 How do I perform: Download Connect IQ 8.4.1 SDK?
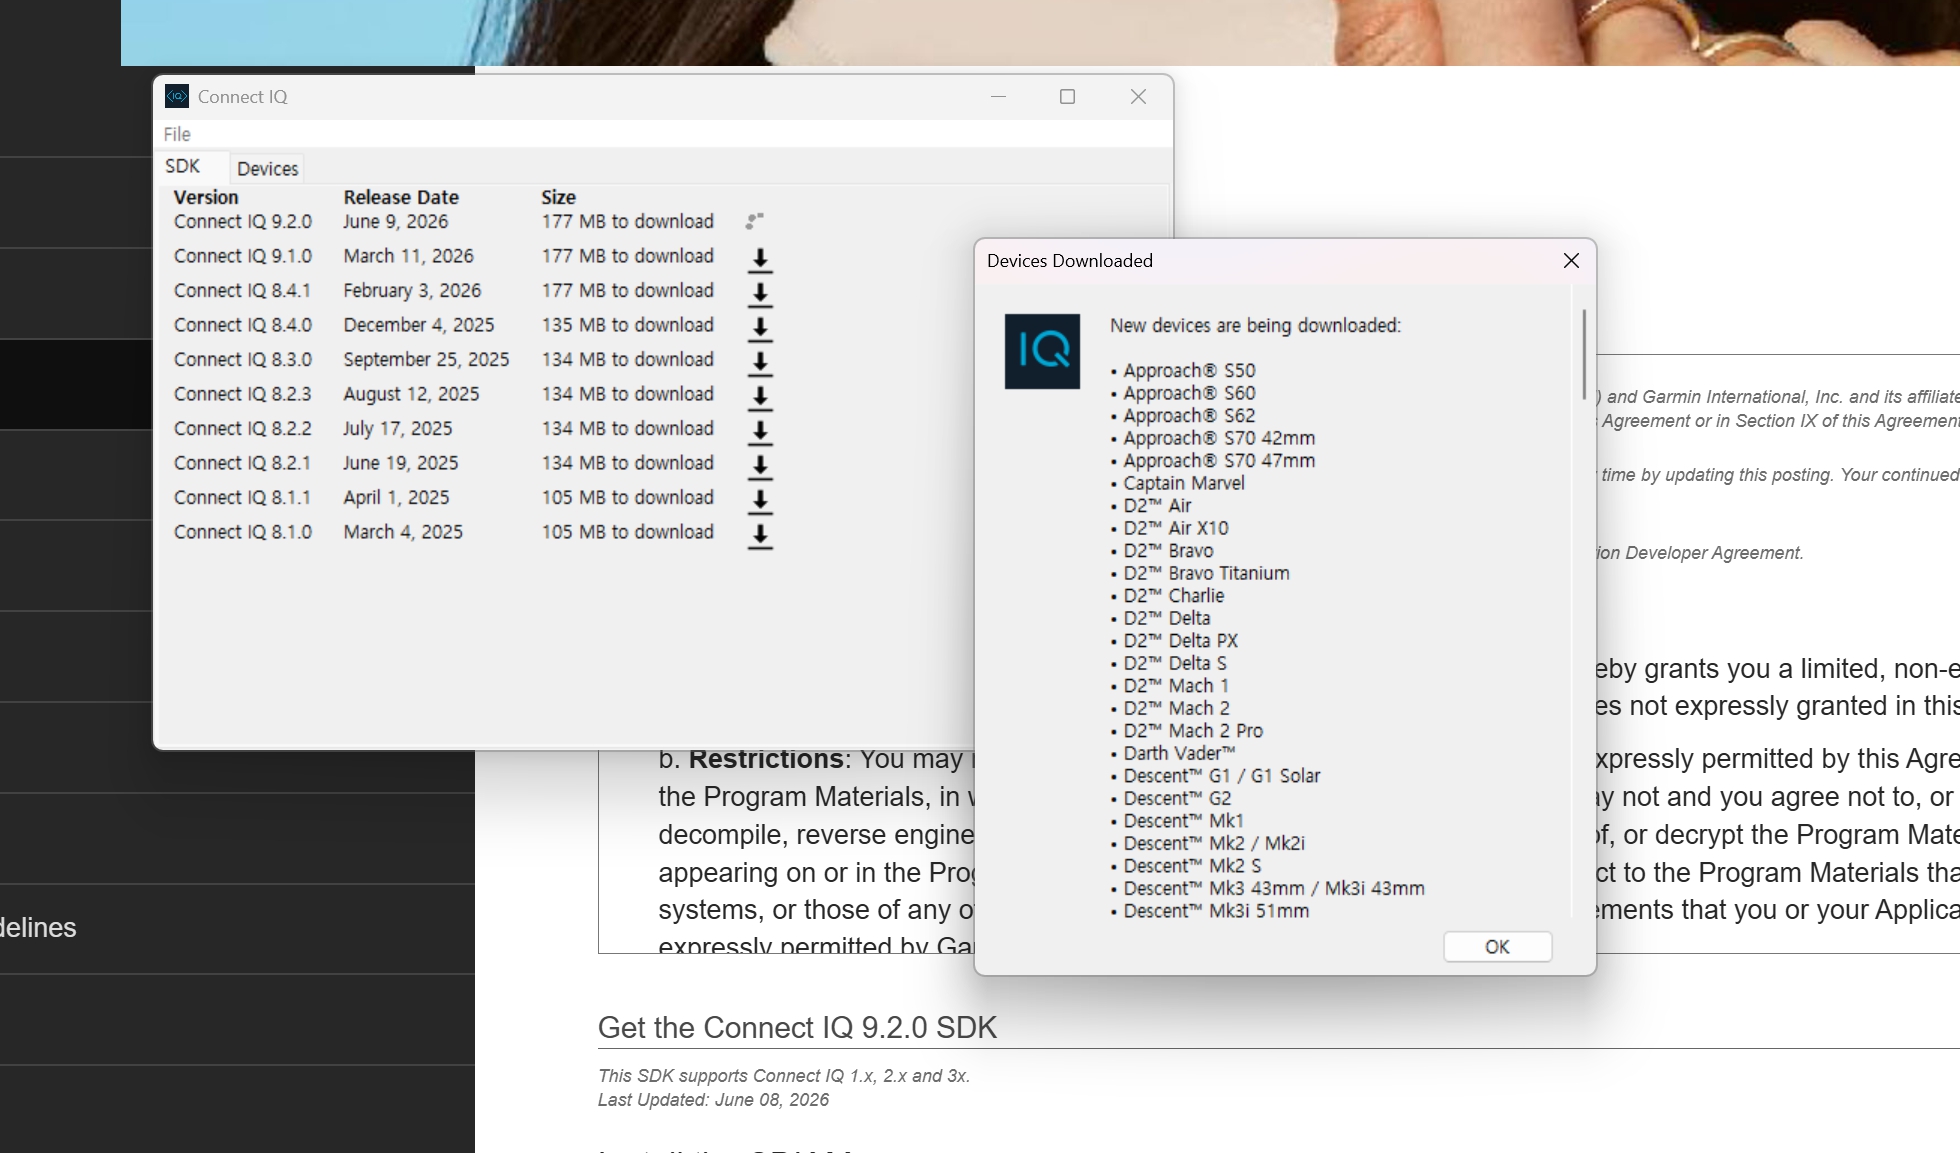point(760,294)
